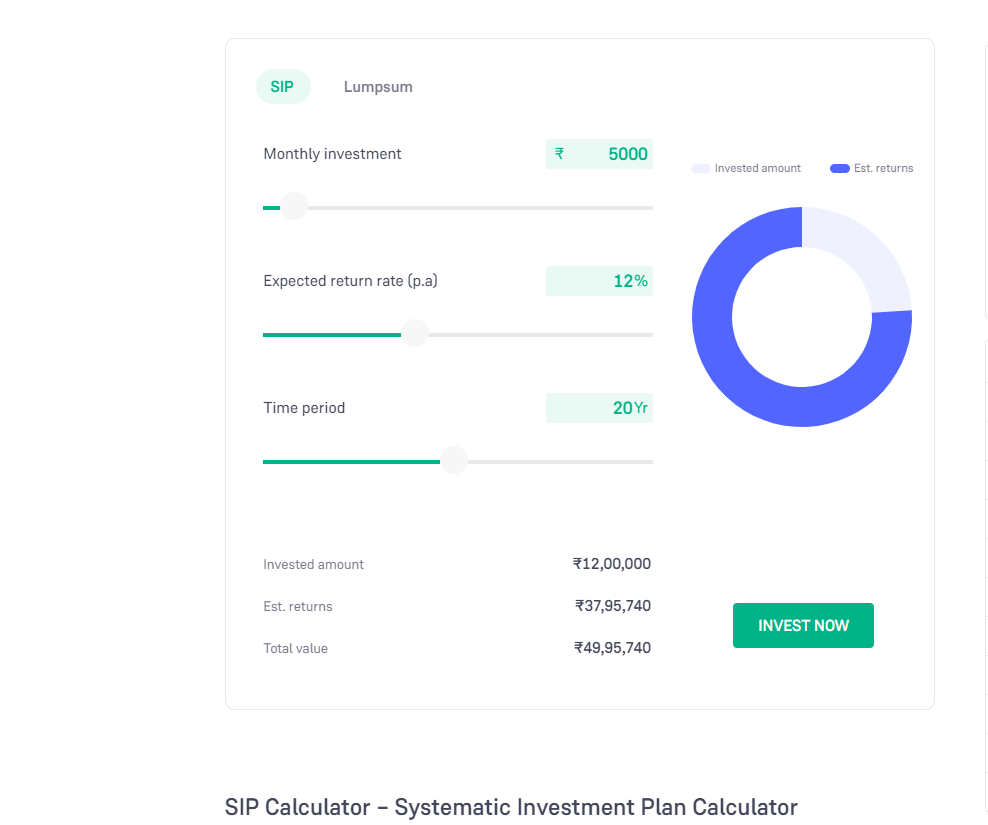This screenshot has height=825, width=988.
Task: Click the Expected return rate slider knob
Action: coord(415,334)
